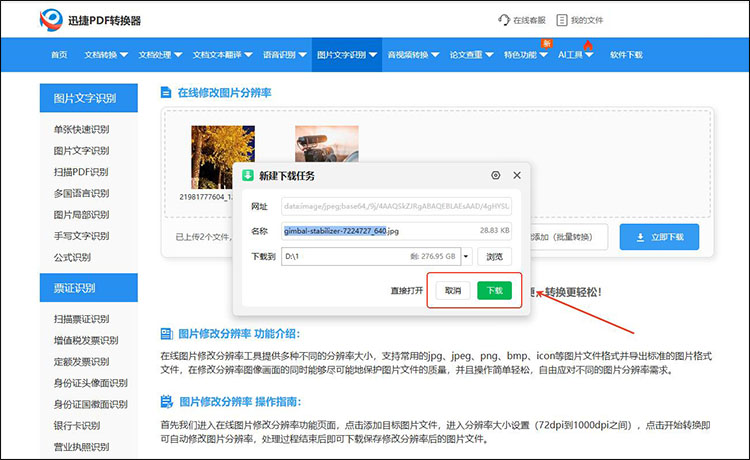Open 手写文字识别 in sidebar
Viewport: 750px width, 460px height.
click(81, 236)
